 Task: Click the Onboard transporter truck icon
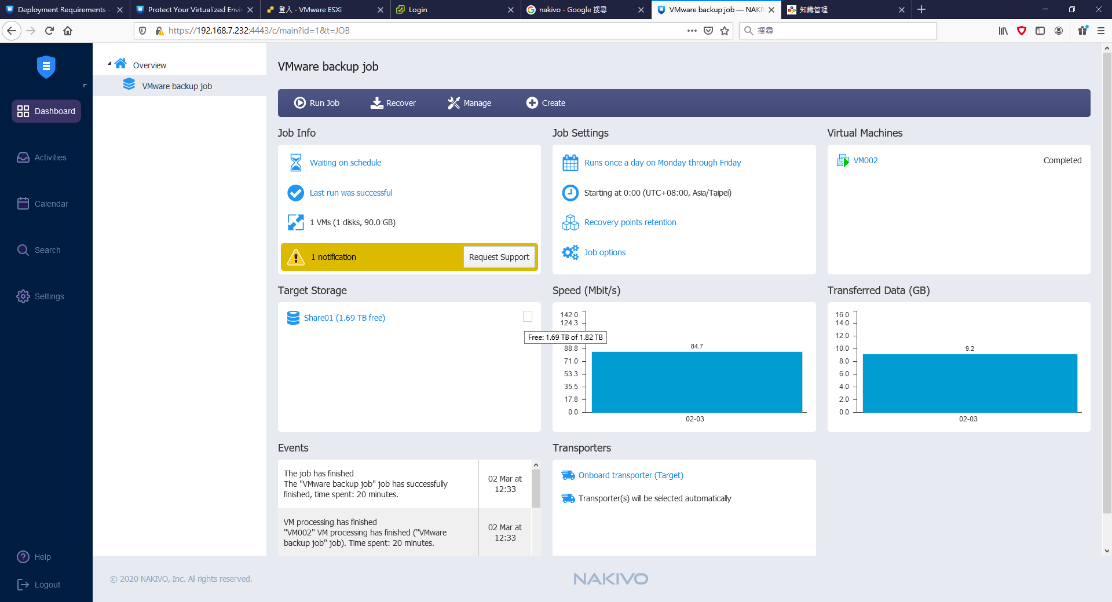tap(568, 475)
